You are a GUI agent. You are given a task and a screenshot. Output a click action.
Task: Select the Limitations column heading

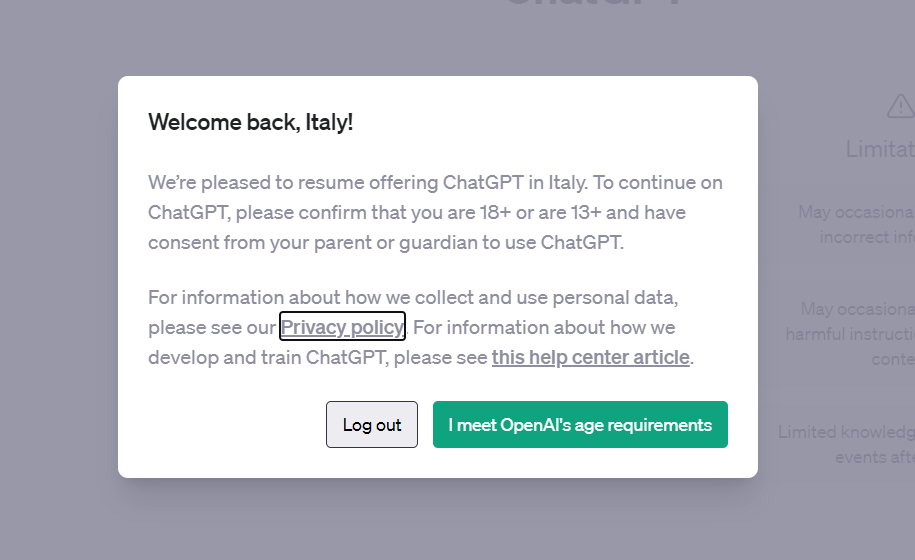[x=880, y=149]
